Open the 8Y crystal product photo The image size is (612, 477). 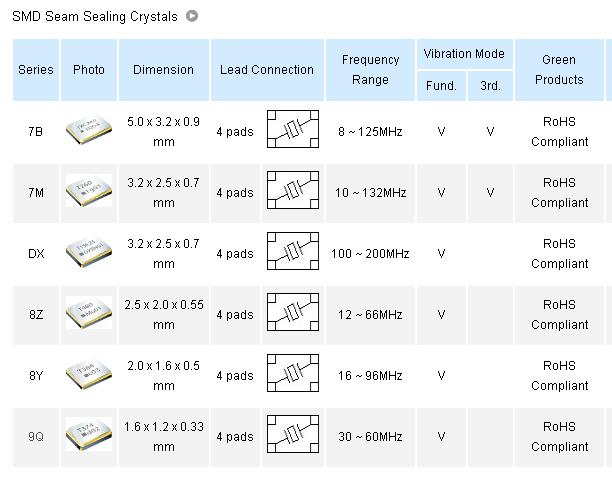[89, 375]
